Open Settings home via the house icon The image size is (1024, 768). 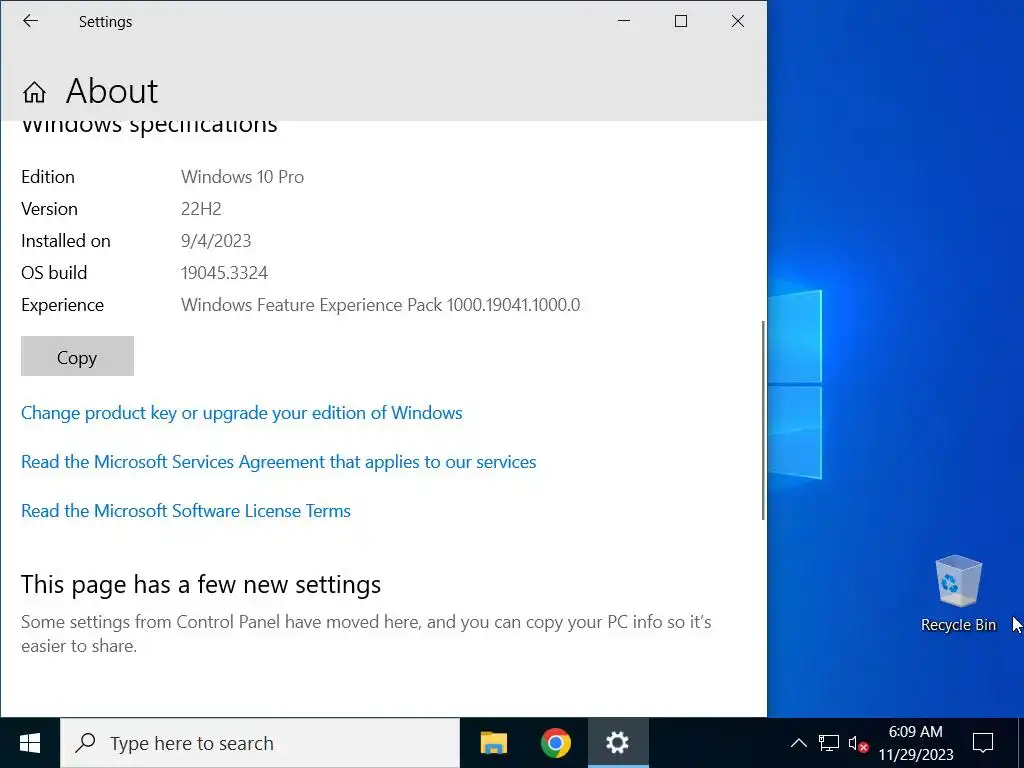(35, 92)
